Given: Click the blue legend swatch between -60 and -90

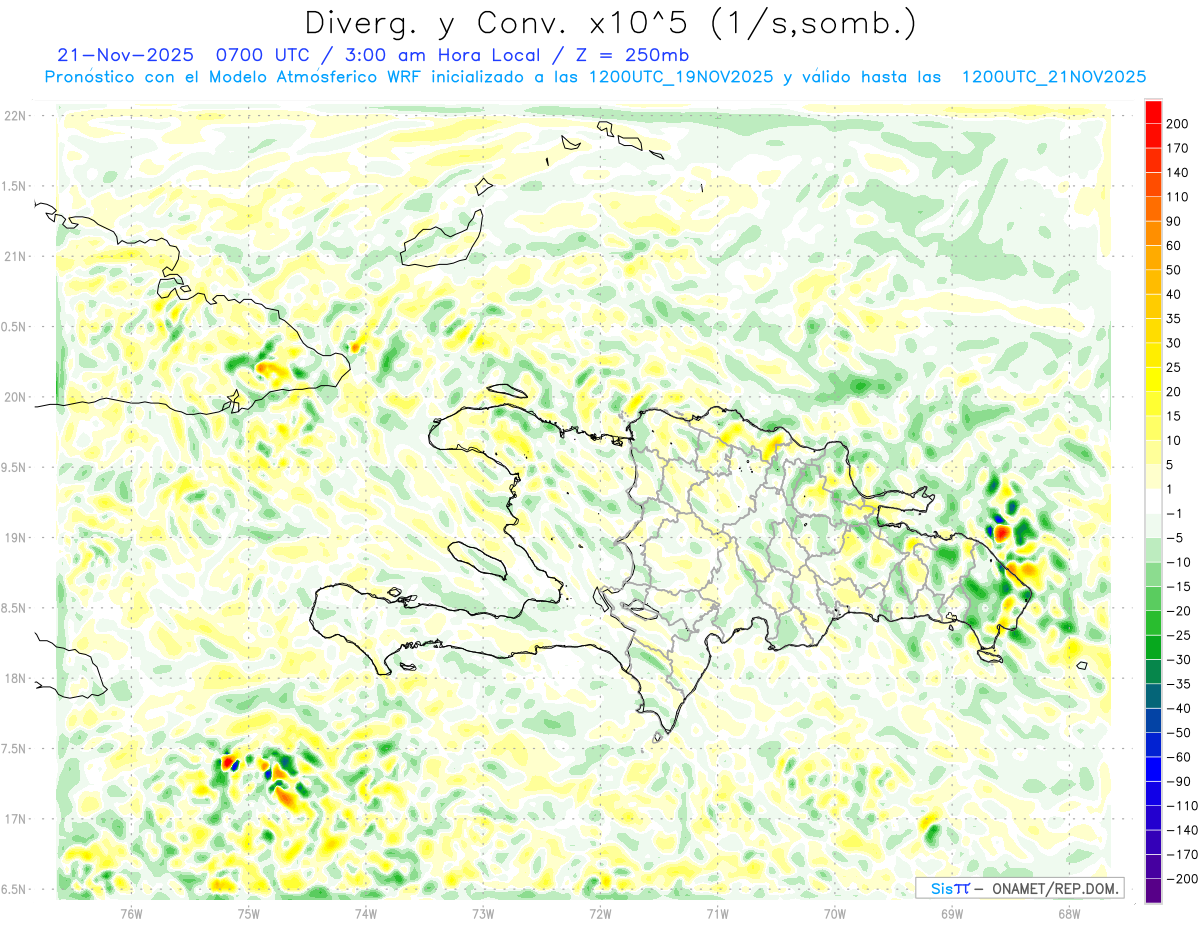Looking at the screenshot, I should 1153,770.
